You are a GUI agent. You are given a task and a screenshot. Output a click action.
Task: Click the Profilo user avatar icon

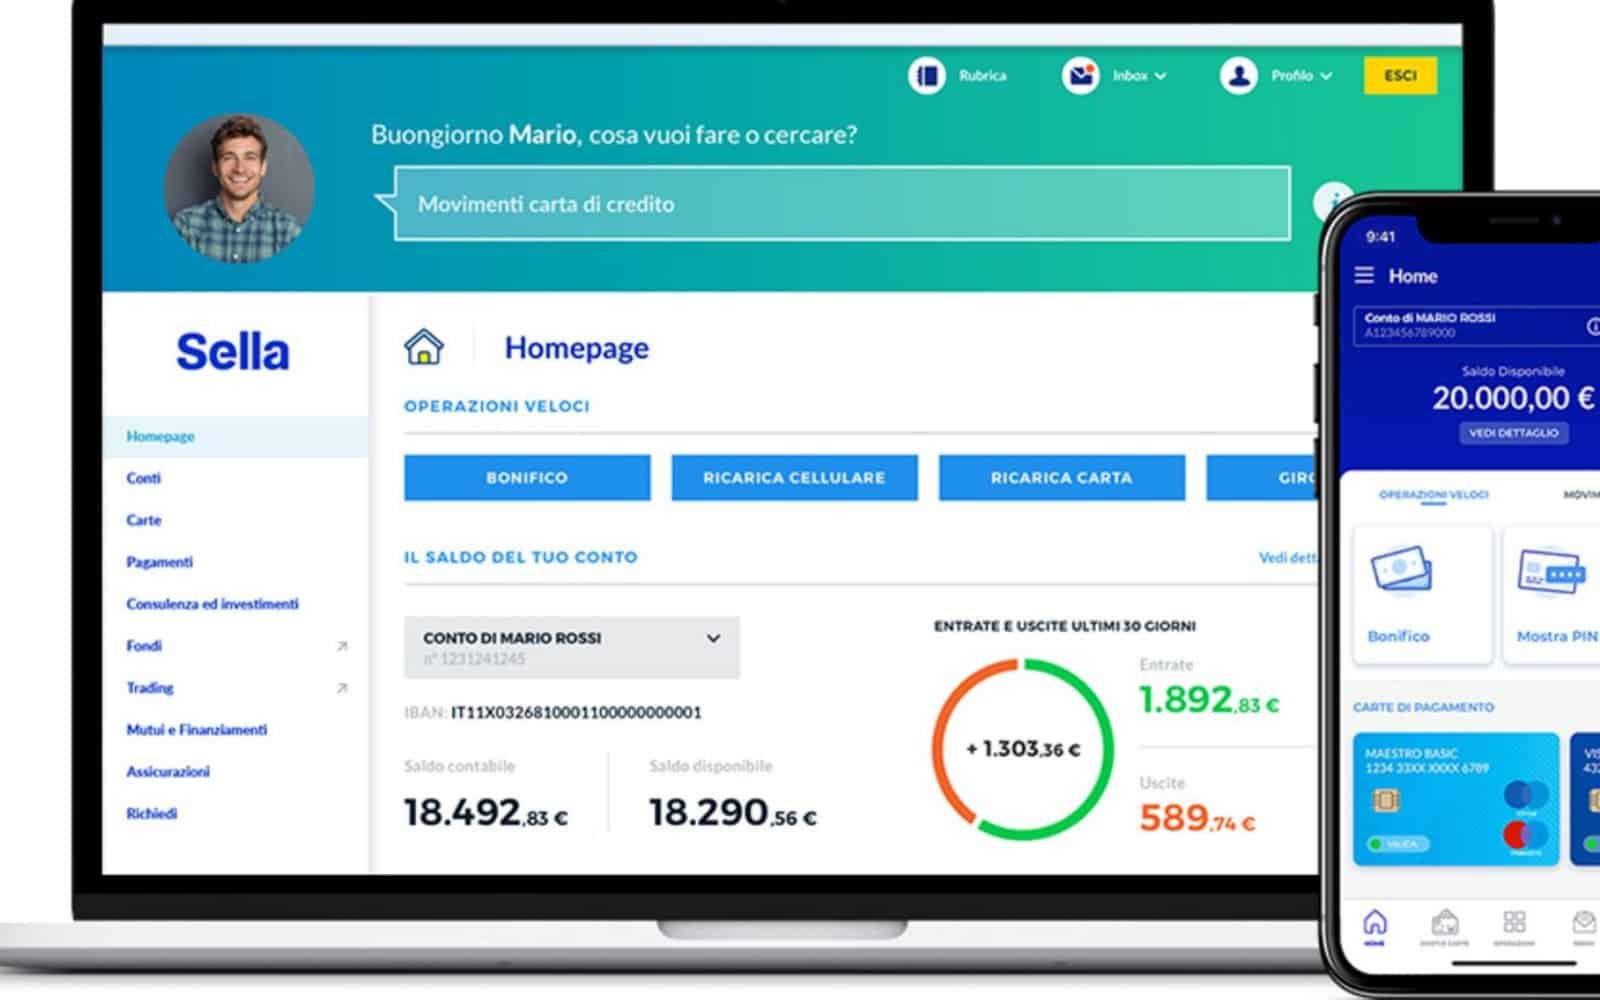(x=1238, y=76)
